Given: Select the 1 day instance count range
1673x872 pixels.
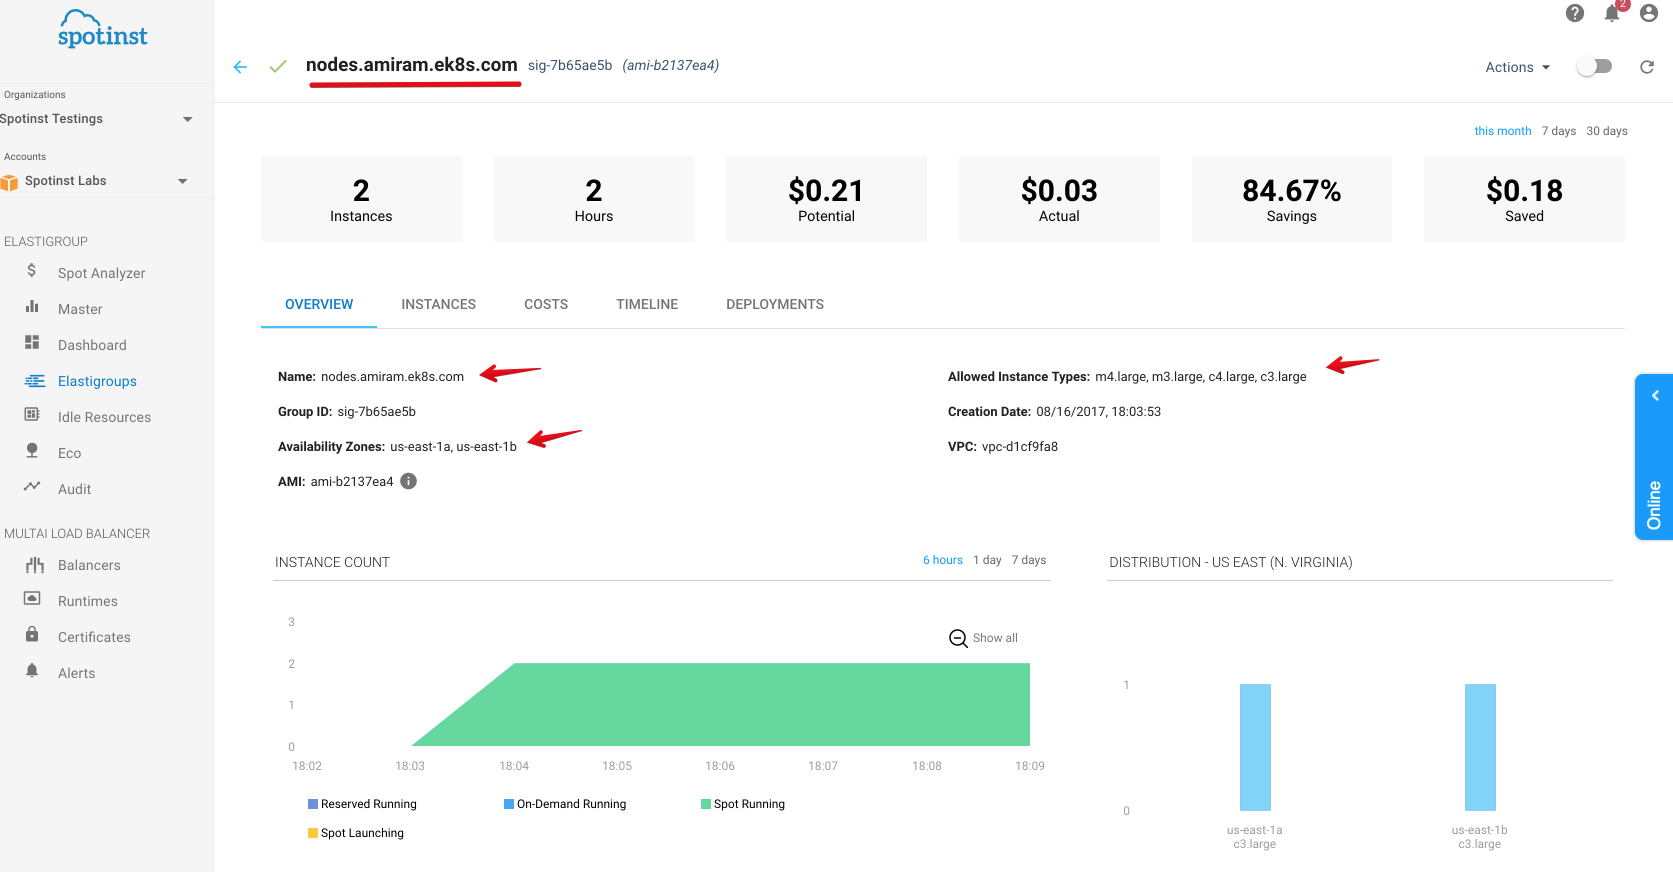Looking at the screenshot, I should tap(986, 560).
